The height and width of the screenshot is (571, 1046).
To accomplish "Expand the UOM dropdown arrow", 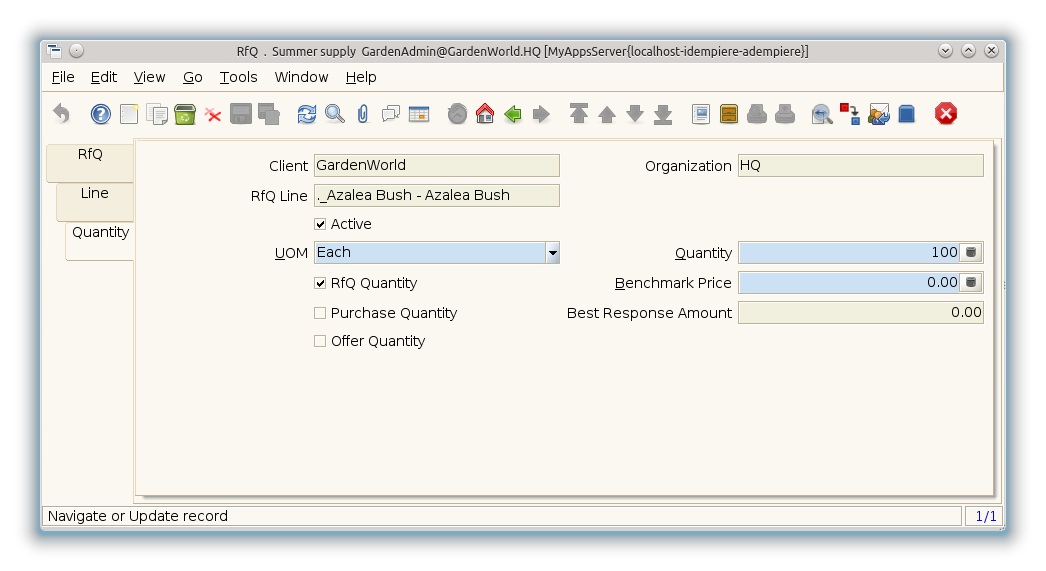I will point(552,253).
